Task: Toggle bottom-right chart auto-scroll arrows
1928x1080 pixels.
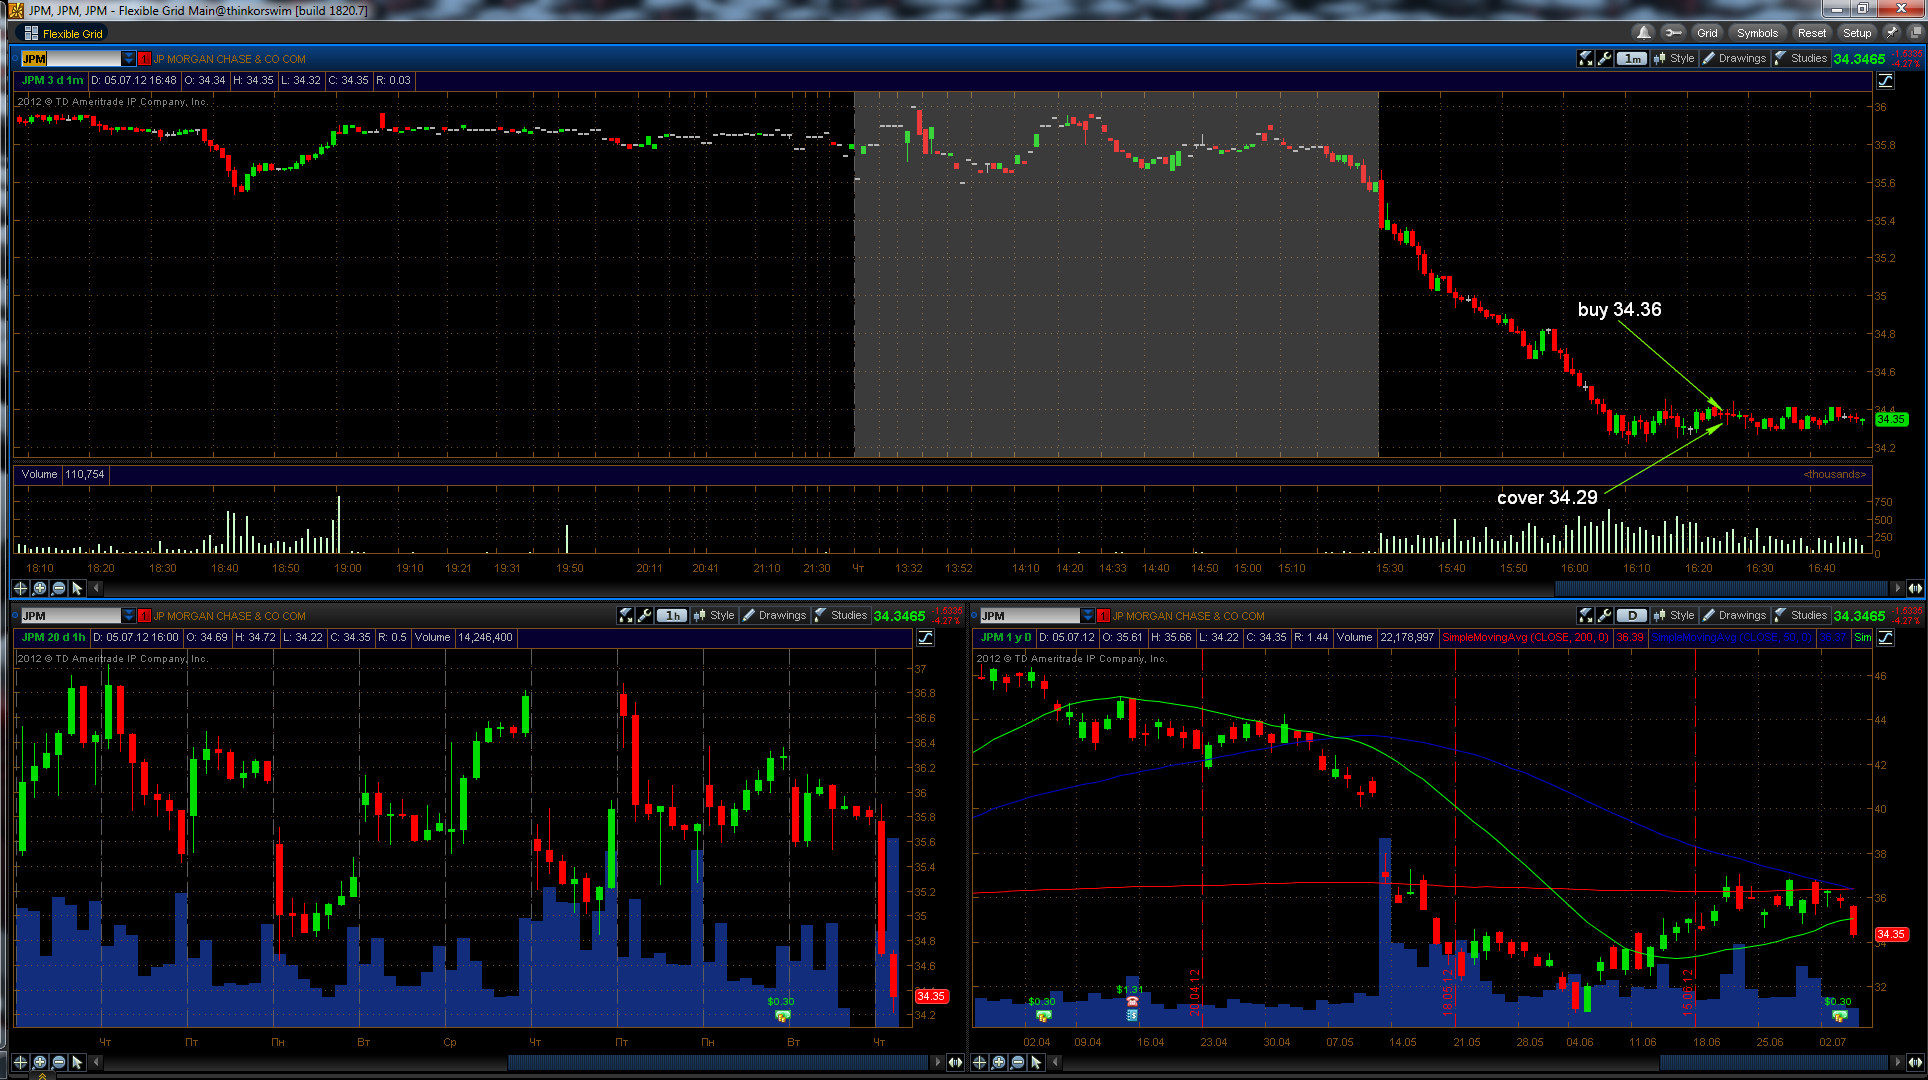Action: coord(1915,1062)
